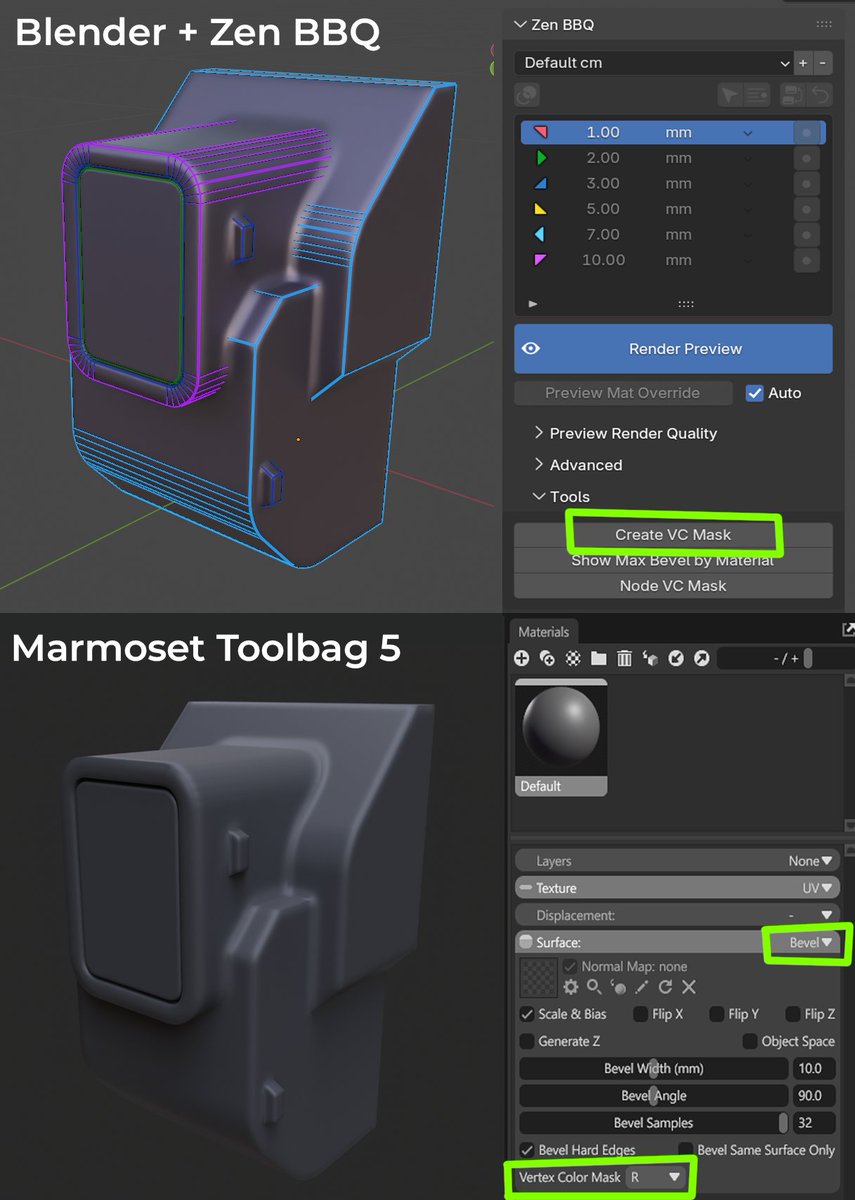Viewport: 855px width, 1200px height.
Task: Open the Texture UV dropdown
Action: [x=818, y=888]
